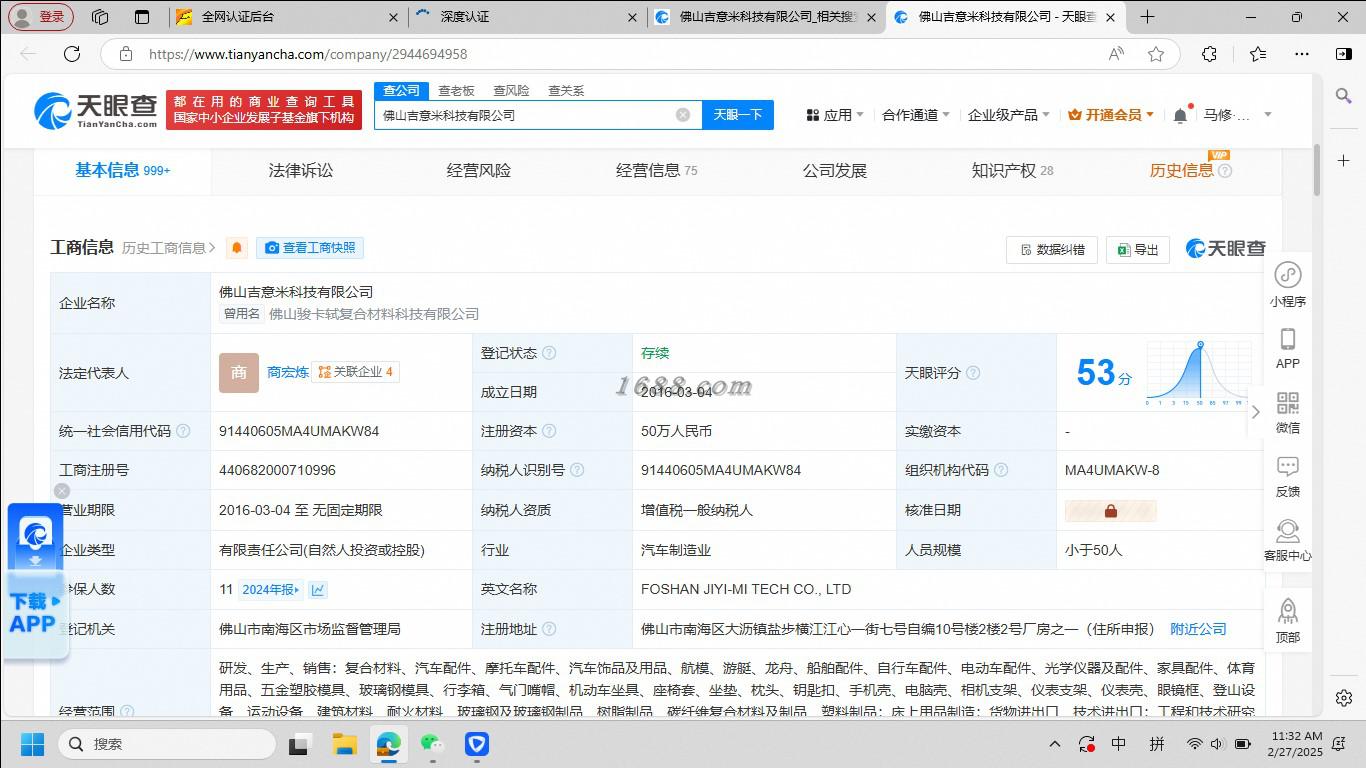Click the read aloud icon in the address bar
Image resolution: width=1366 pixels, height=768 pixels.
[1116, 54]
